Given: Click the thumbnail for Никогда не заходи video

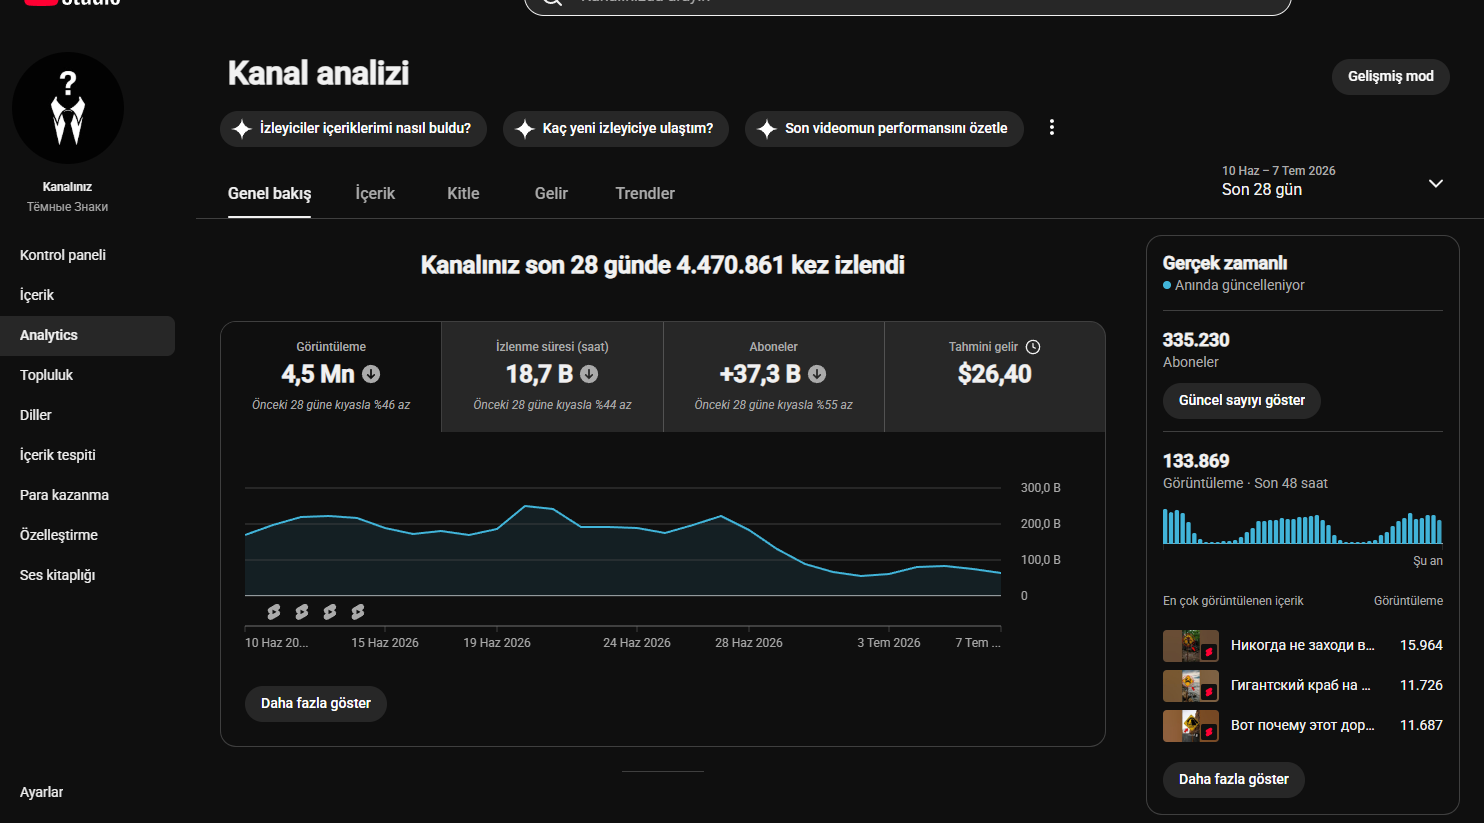Looking at the screenshot, I should 1191,646.
